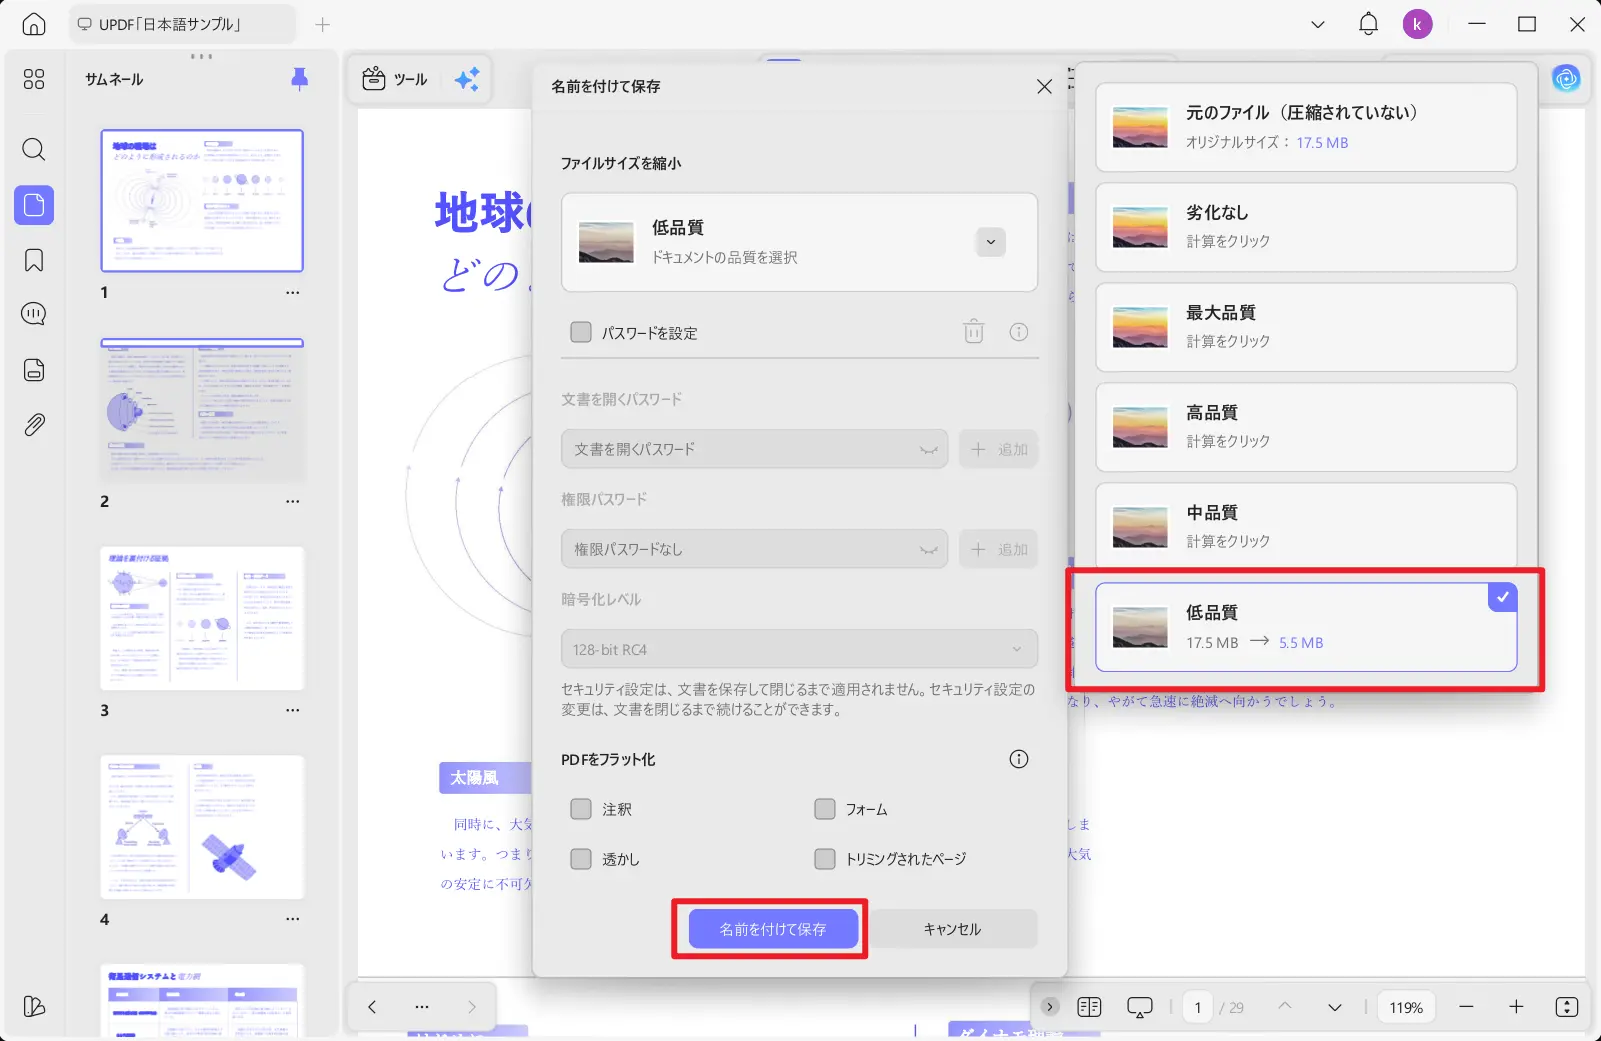Open the user account avatar

click(1417, 24)
